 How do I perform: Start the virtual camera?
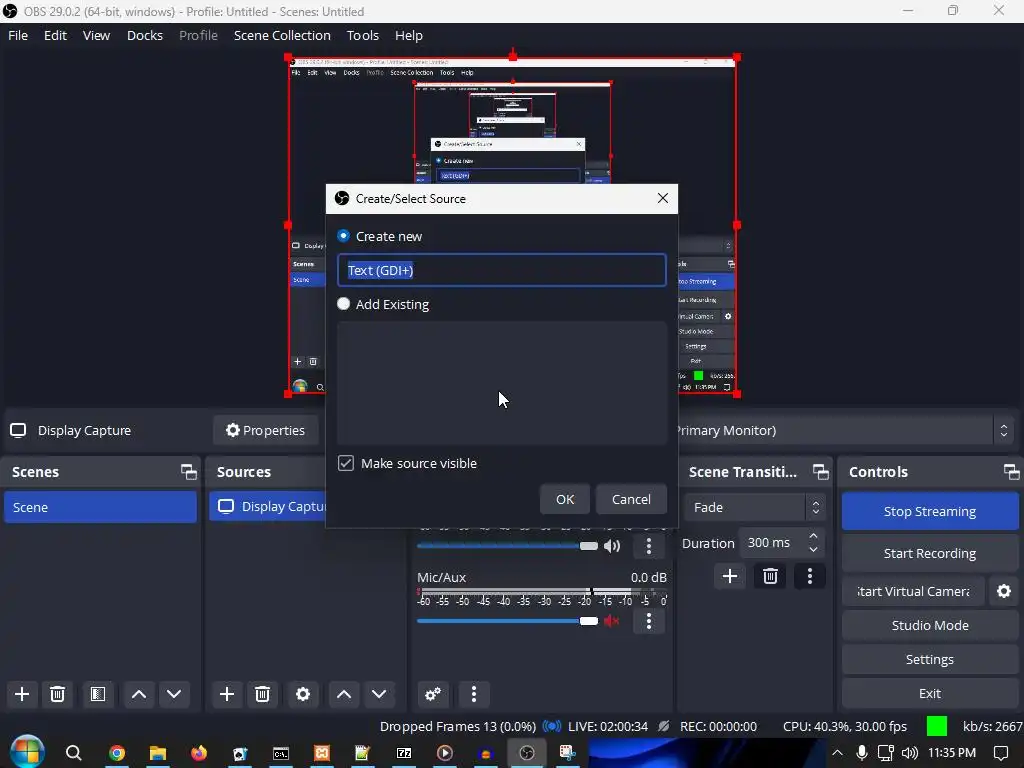tap(913, 591)
